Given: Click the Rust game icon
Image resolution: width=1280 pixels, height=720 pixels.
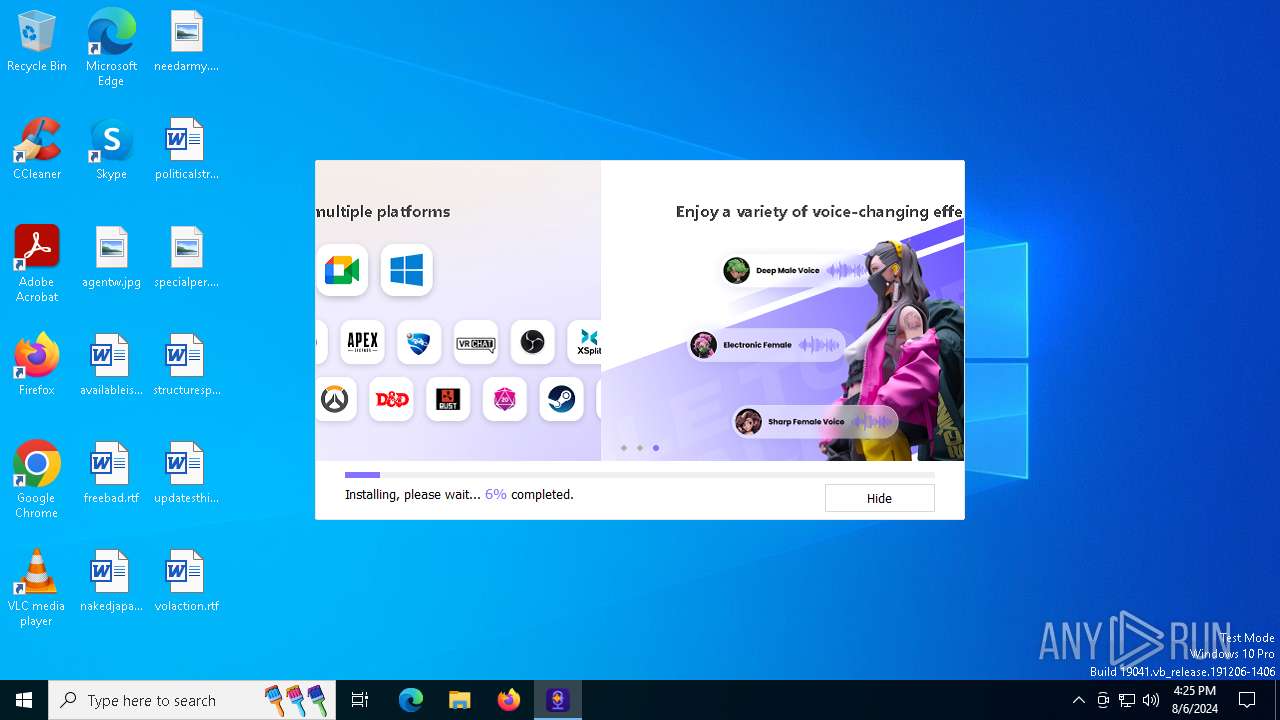Looking at the screenshot, I should [448, 400].
